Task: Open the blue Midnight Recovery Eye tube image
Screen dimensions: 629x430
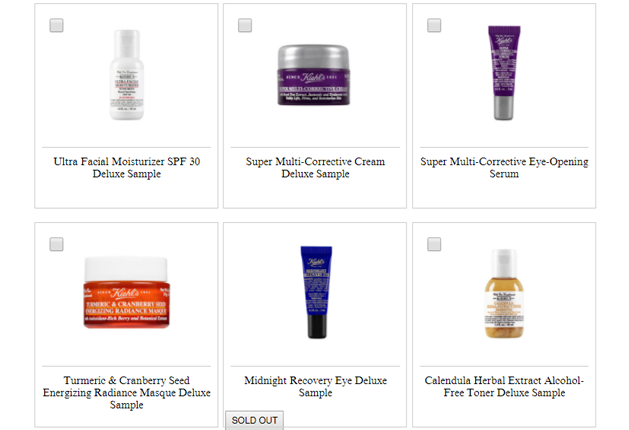Action: (x=316, y=292)
